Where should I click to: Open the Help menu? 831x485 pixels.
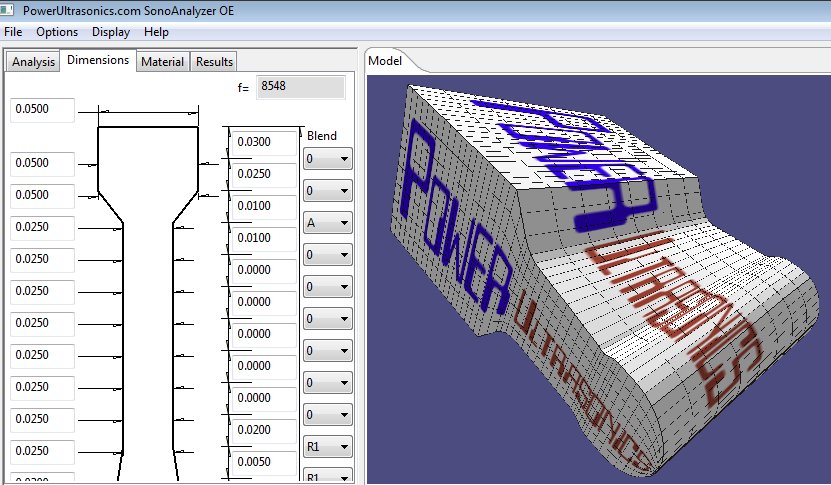(x=156, y=32)
